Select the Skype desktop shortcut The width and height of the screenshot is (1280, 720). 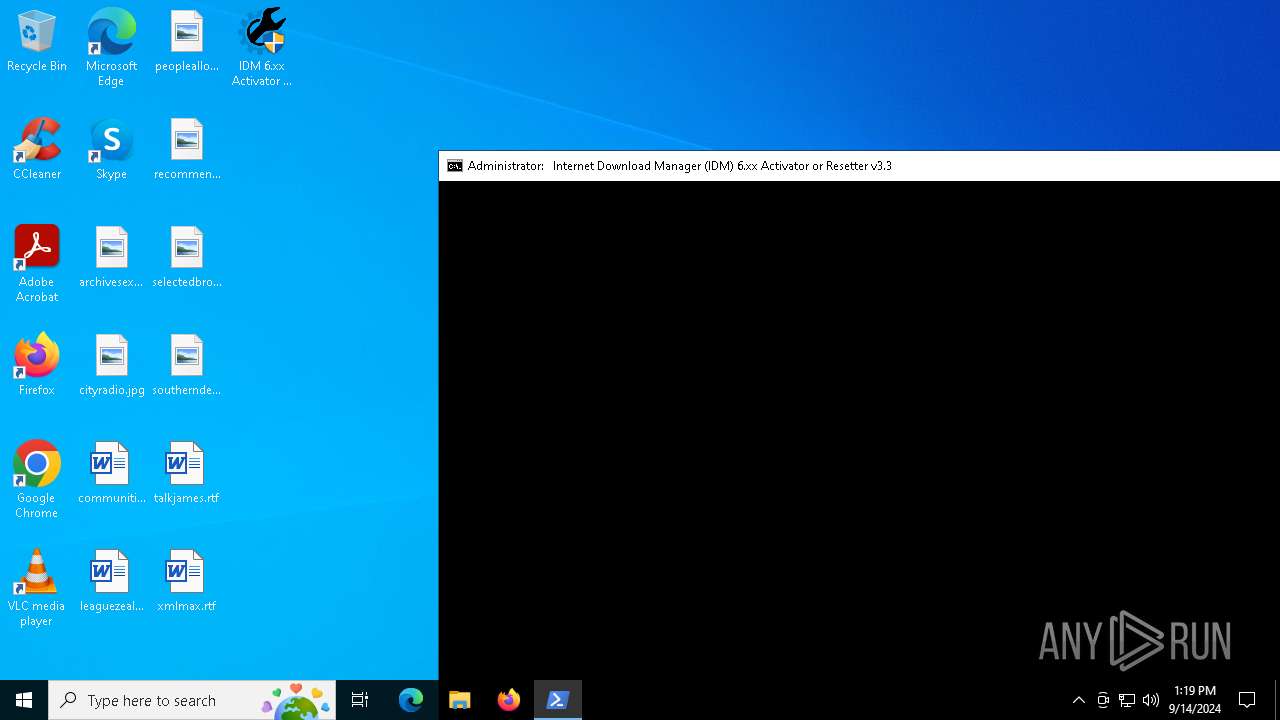click(x=111, y=150)
